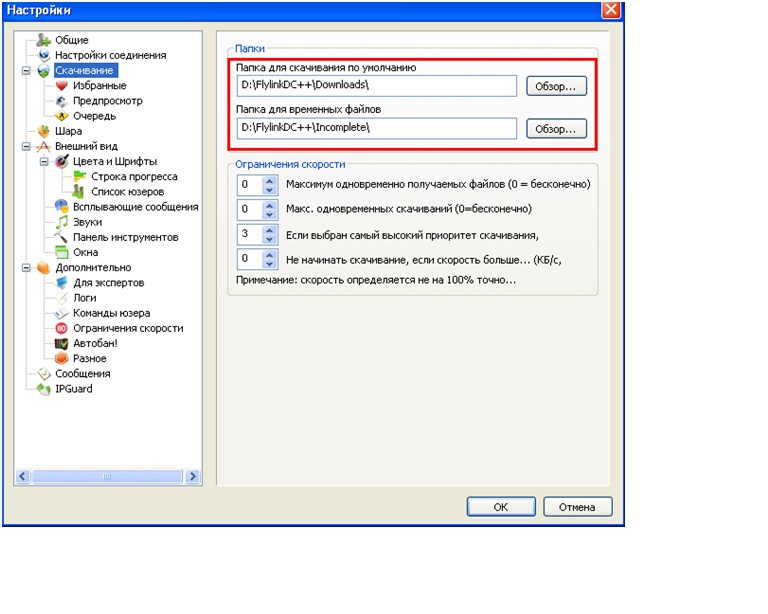Click the Сообщения icon
This screenshot has width=768, height=614.
point(44,374)
